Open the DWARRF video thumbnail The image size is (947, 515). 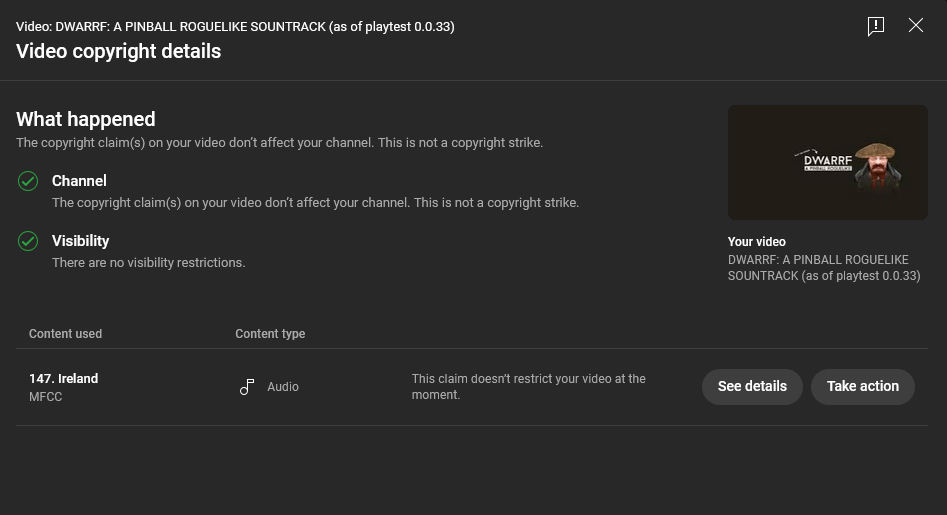tap(827, 162)
